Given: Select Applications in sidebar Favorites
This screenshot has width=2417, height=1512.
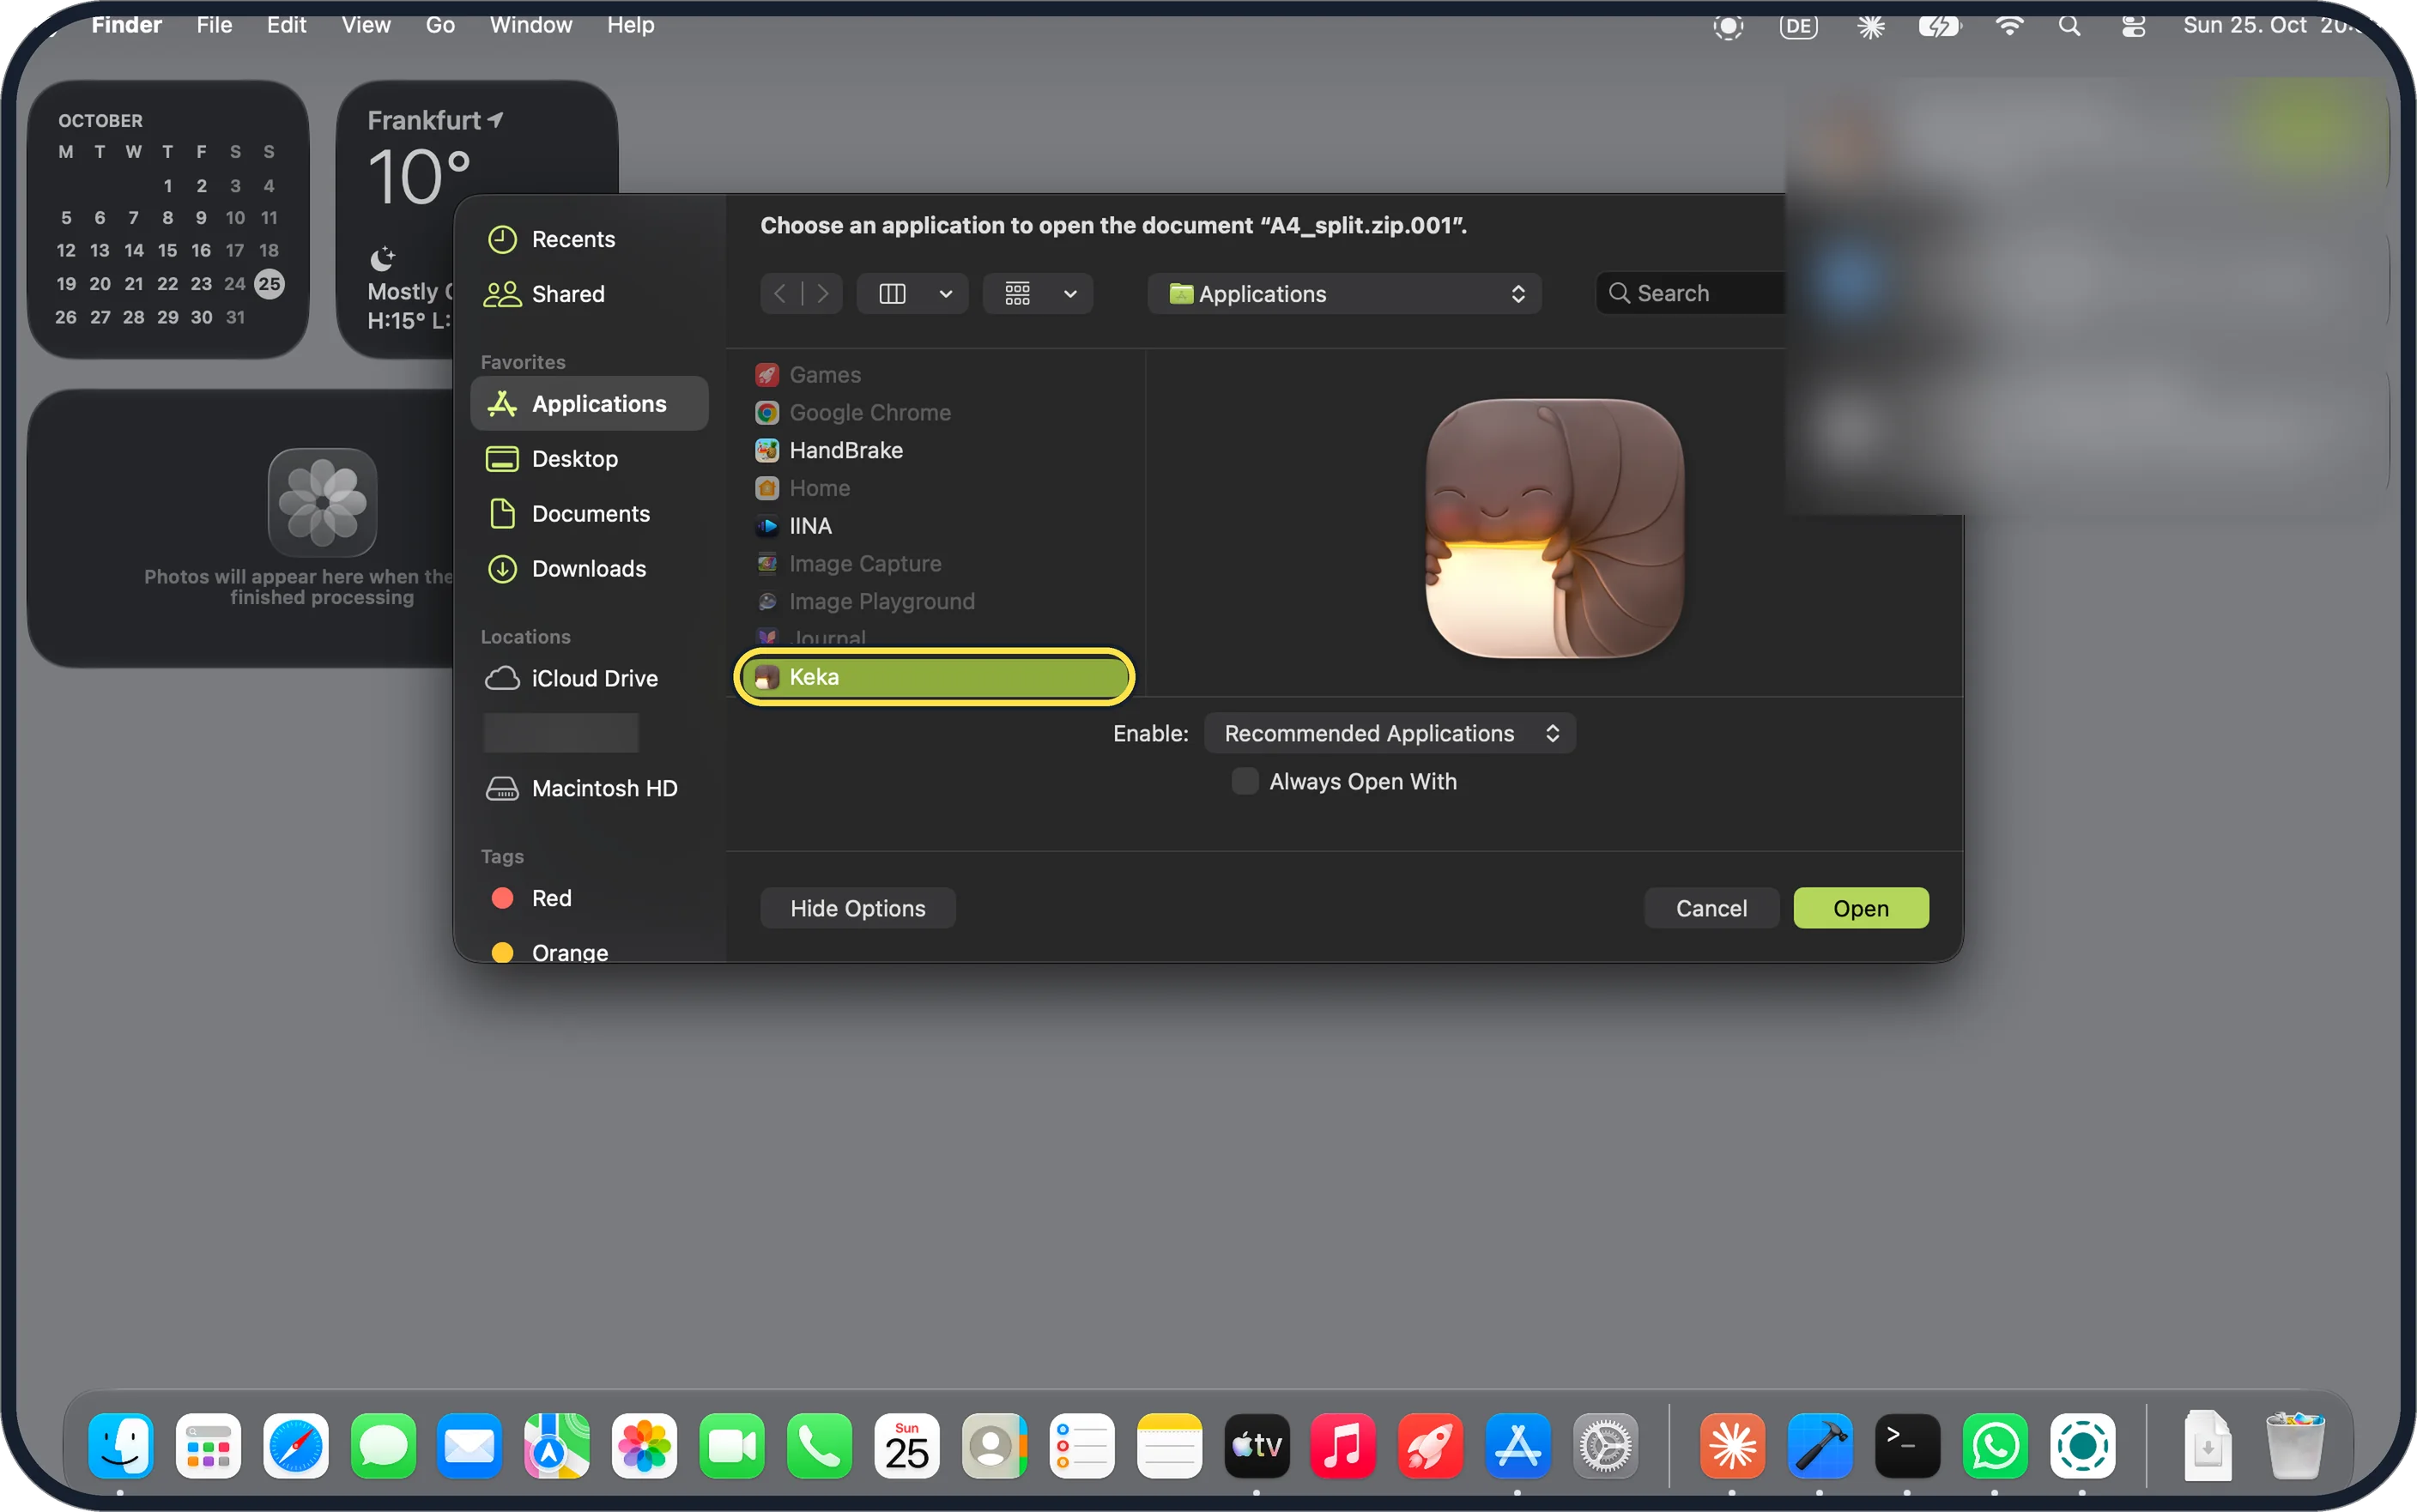Looking at the screenshot, I should point(589,404).
